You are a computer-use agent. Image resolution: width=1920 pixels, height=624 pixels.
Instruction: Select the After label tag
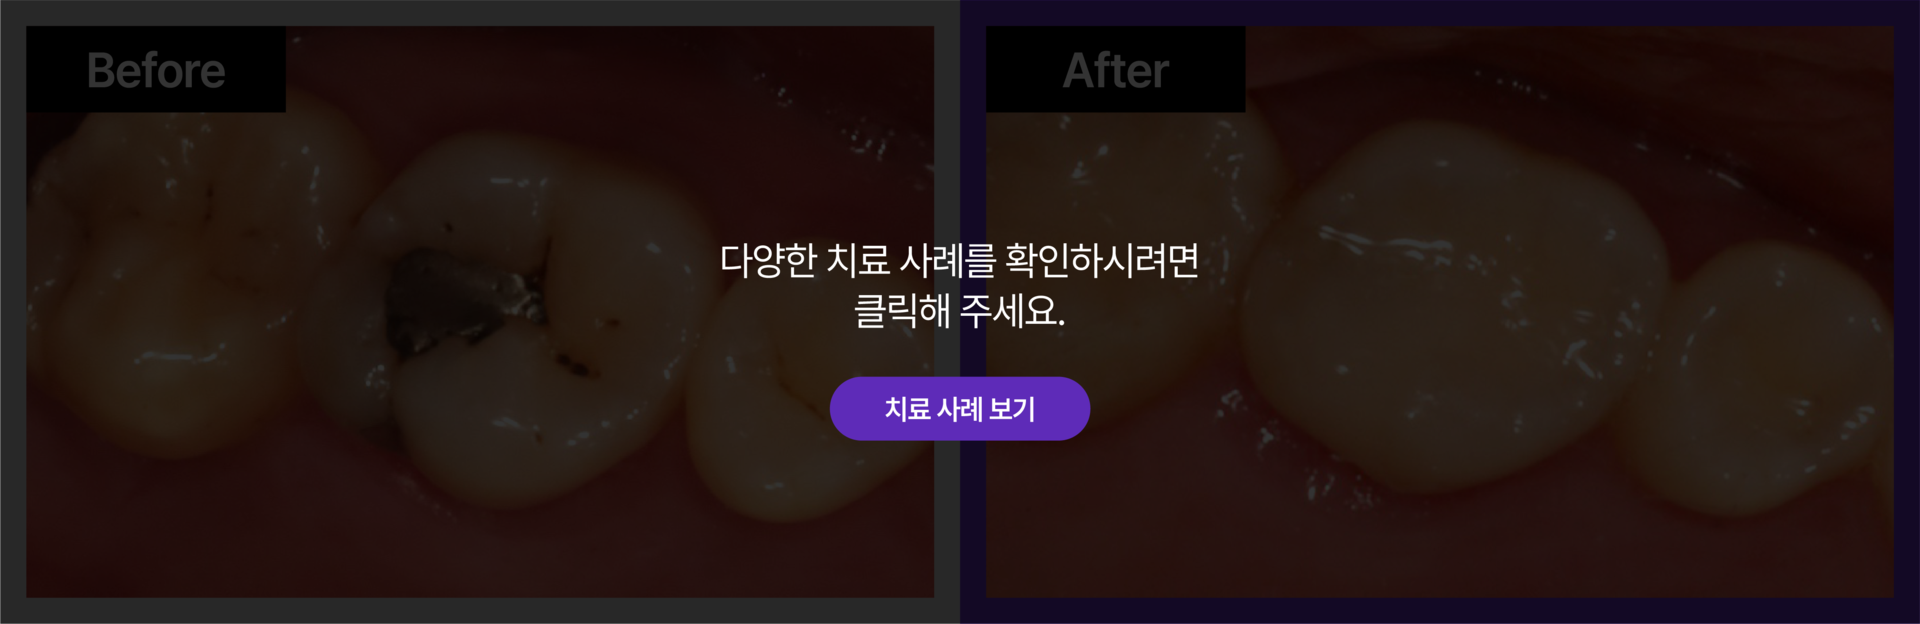point(1115,70)
